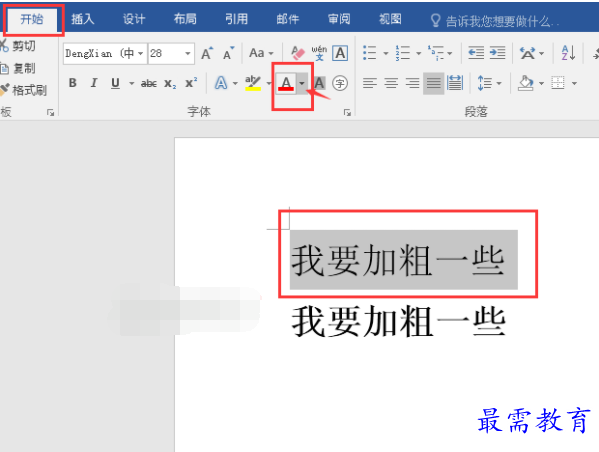This screenshot has width=599, height=452.
Task: Open the font size 28 dropdown
Action: (x=187, y=53)
